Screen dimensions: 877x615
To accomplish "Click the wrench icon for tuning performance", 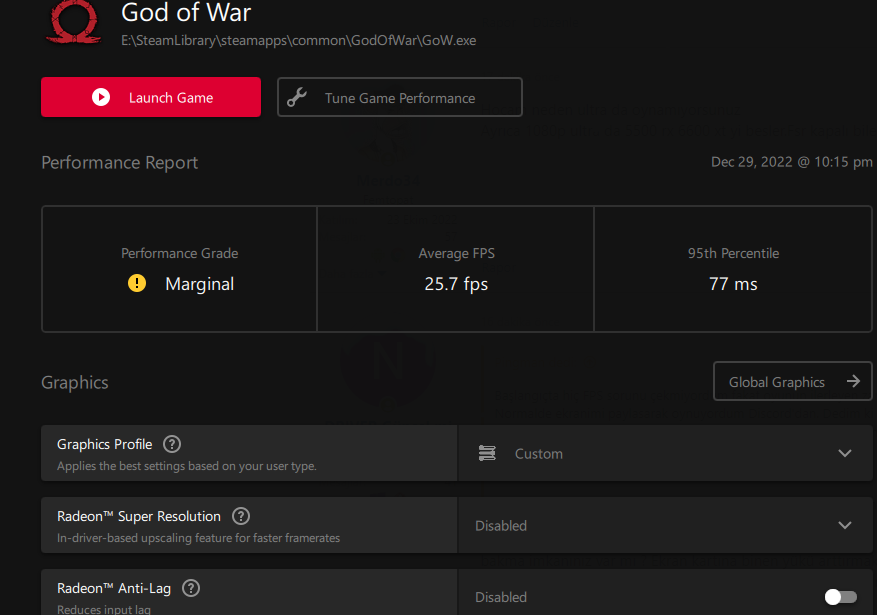I will point(297,97).
